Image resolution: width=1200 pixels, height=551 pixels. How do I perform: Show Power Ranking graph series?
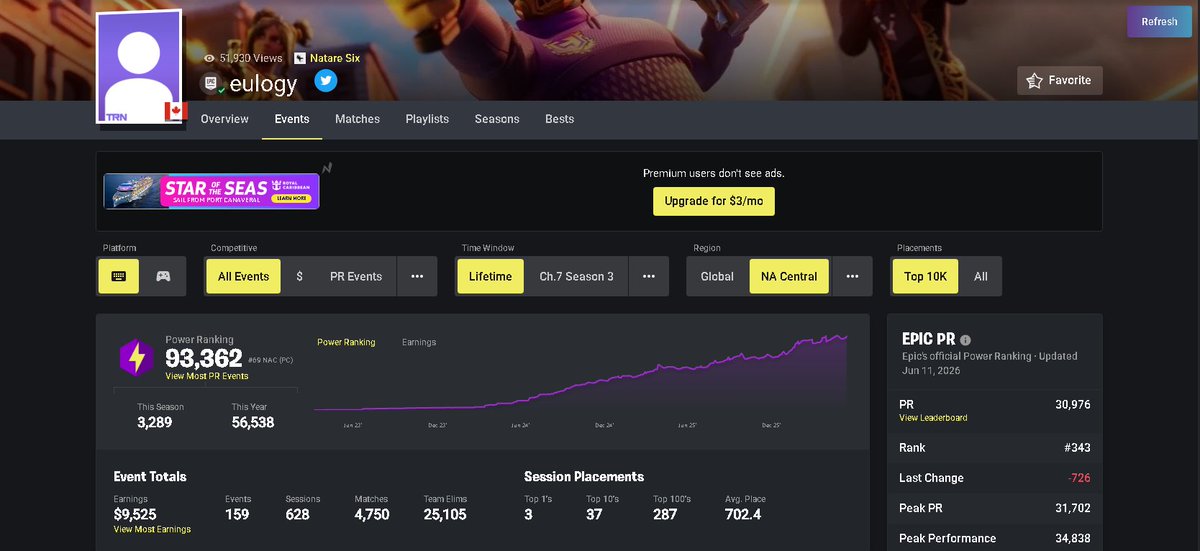(x=346, y=342)
